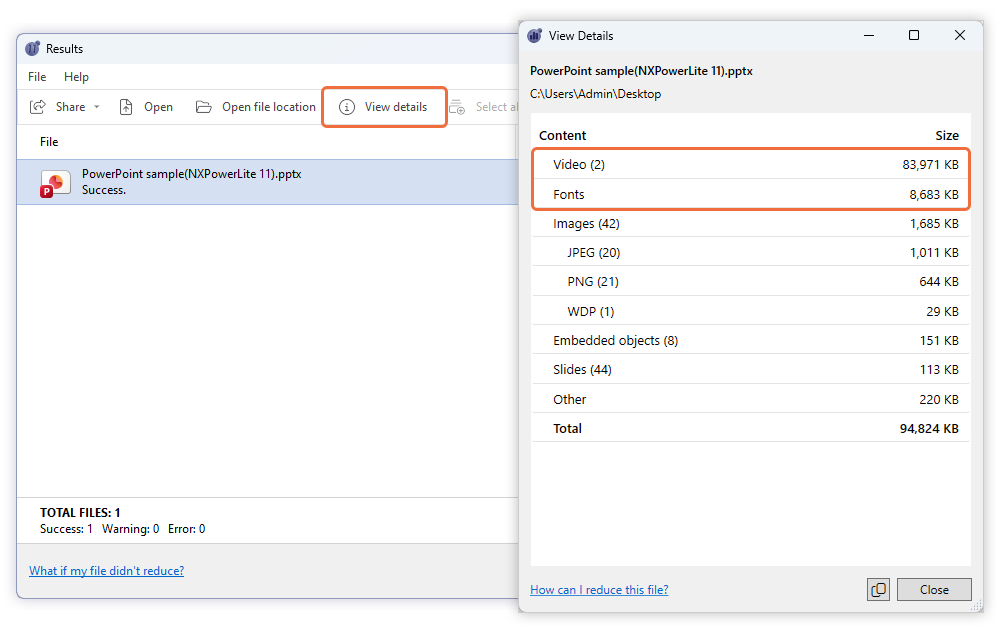Open the Share dropdown arrow
Image resolution: width=1000 pixels, height=638 pixels.
pyautogui.click(x=97, y=107)
